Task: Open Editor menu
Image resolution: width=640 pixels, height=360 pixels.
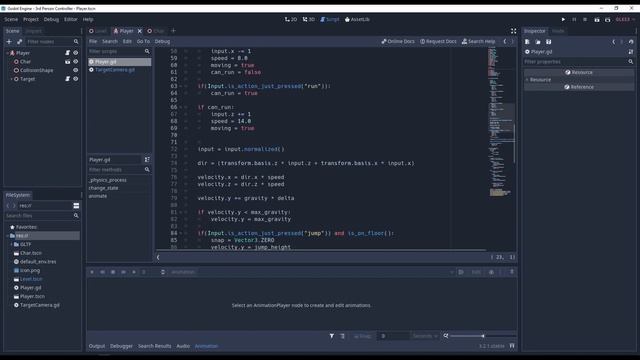Action: pyautogui.click(x=71, y=19)
